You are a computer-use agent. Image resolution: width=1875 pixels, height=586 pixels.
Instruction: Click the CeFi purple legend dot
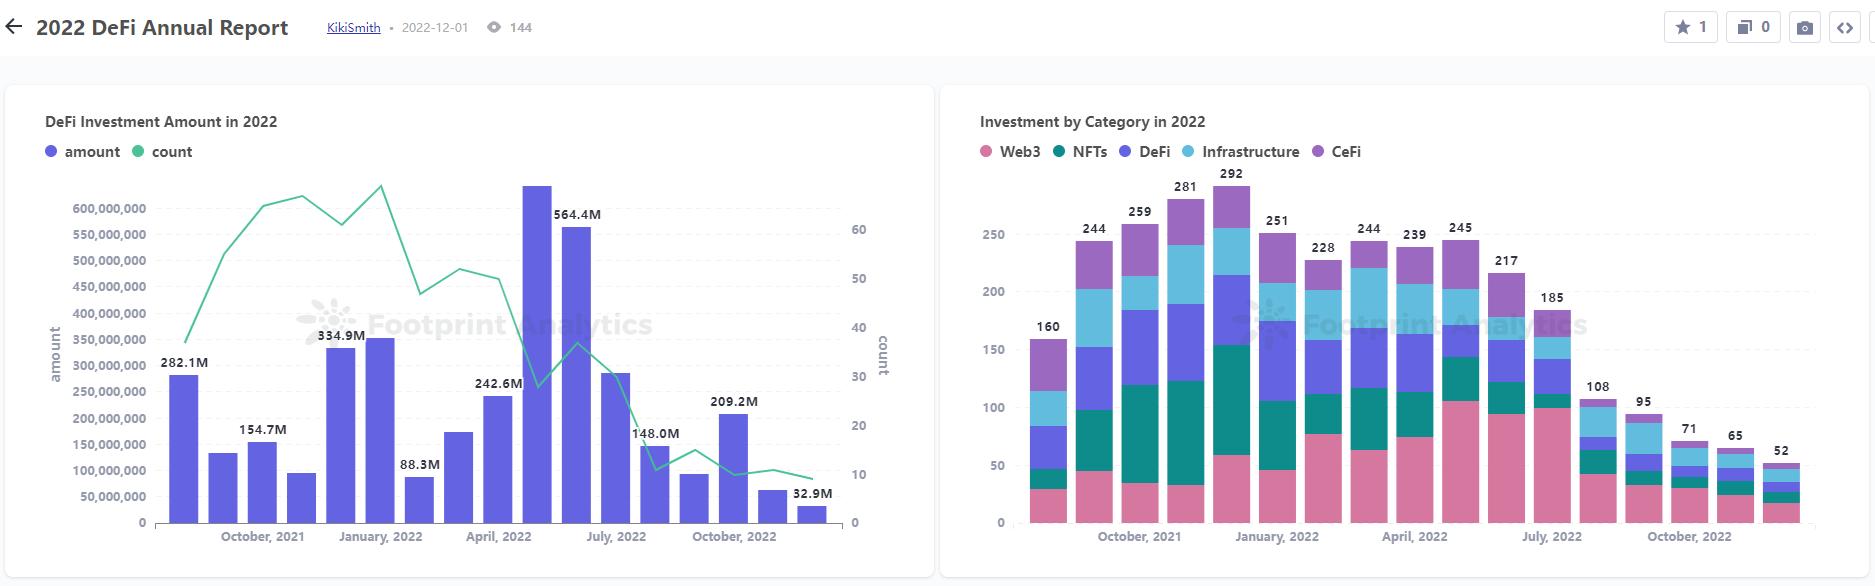1318,152
